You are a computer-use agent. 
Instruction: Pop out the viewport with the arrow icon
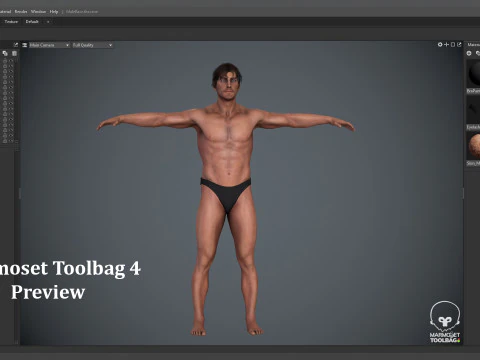(x=459, y=44)
